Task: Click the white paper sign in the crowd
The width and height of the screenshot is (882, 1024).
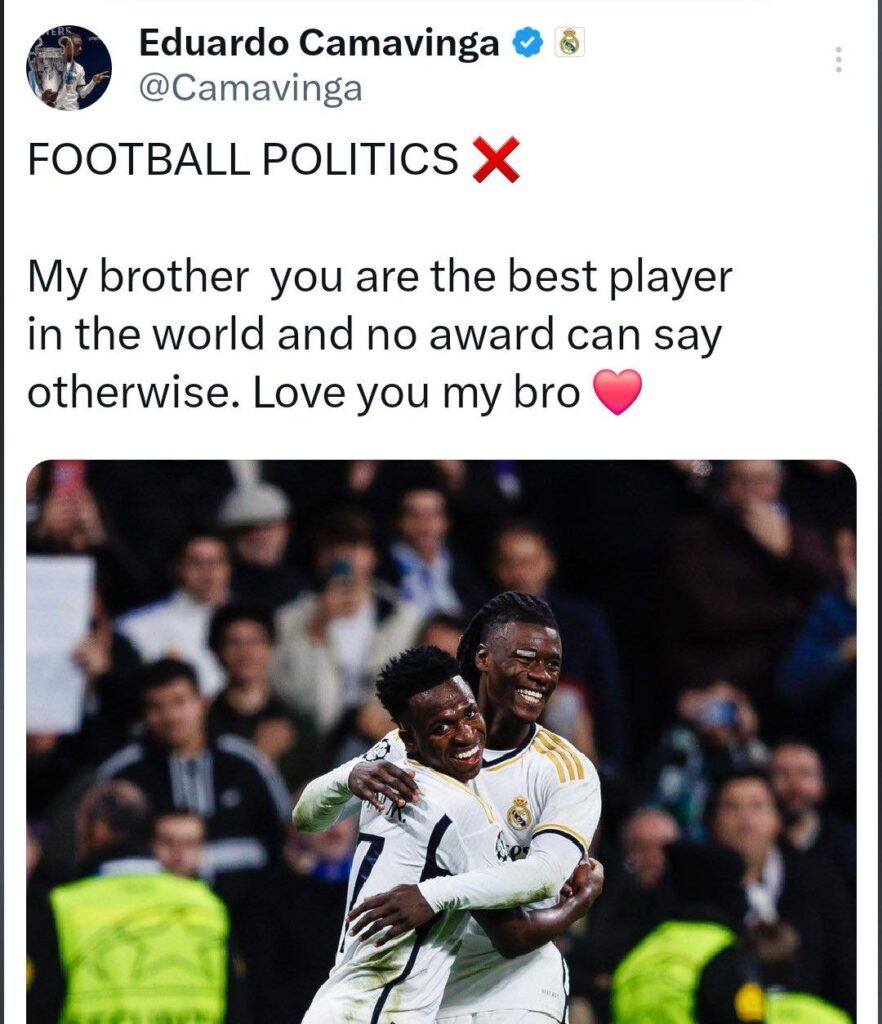Action: point(60,643)
